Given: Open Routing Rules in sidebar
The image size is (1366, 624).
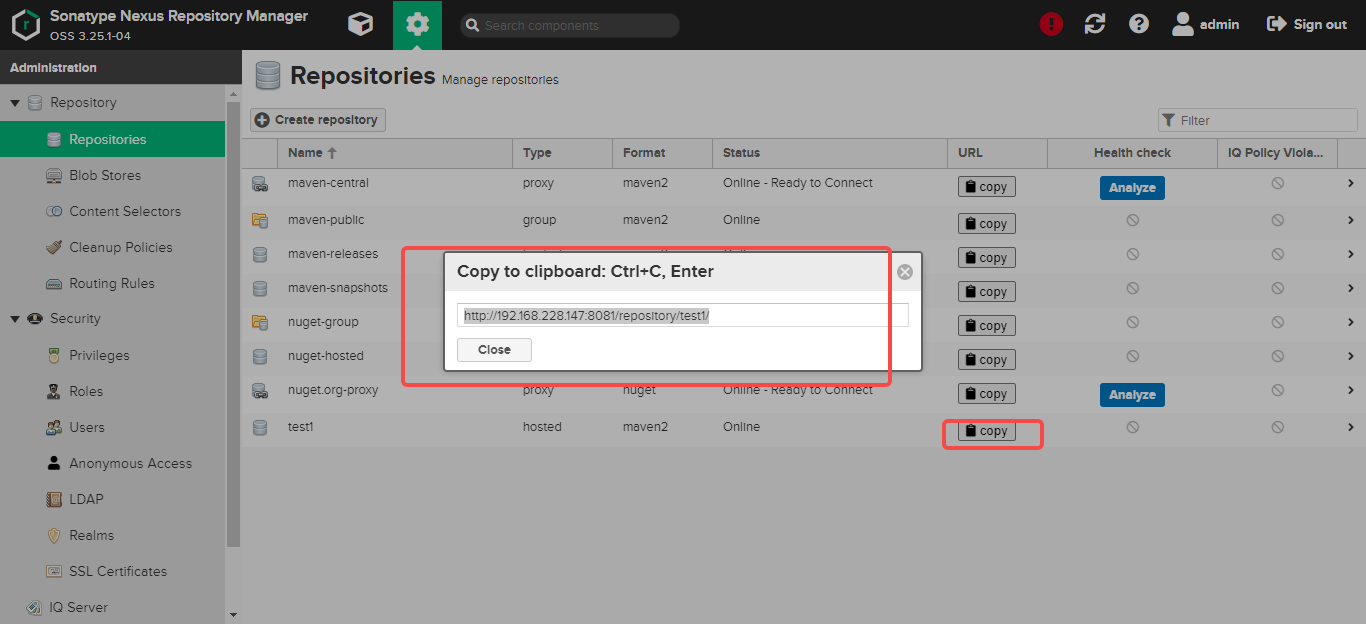Looking at the screenshot, I should pos(112,283).
